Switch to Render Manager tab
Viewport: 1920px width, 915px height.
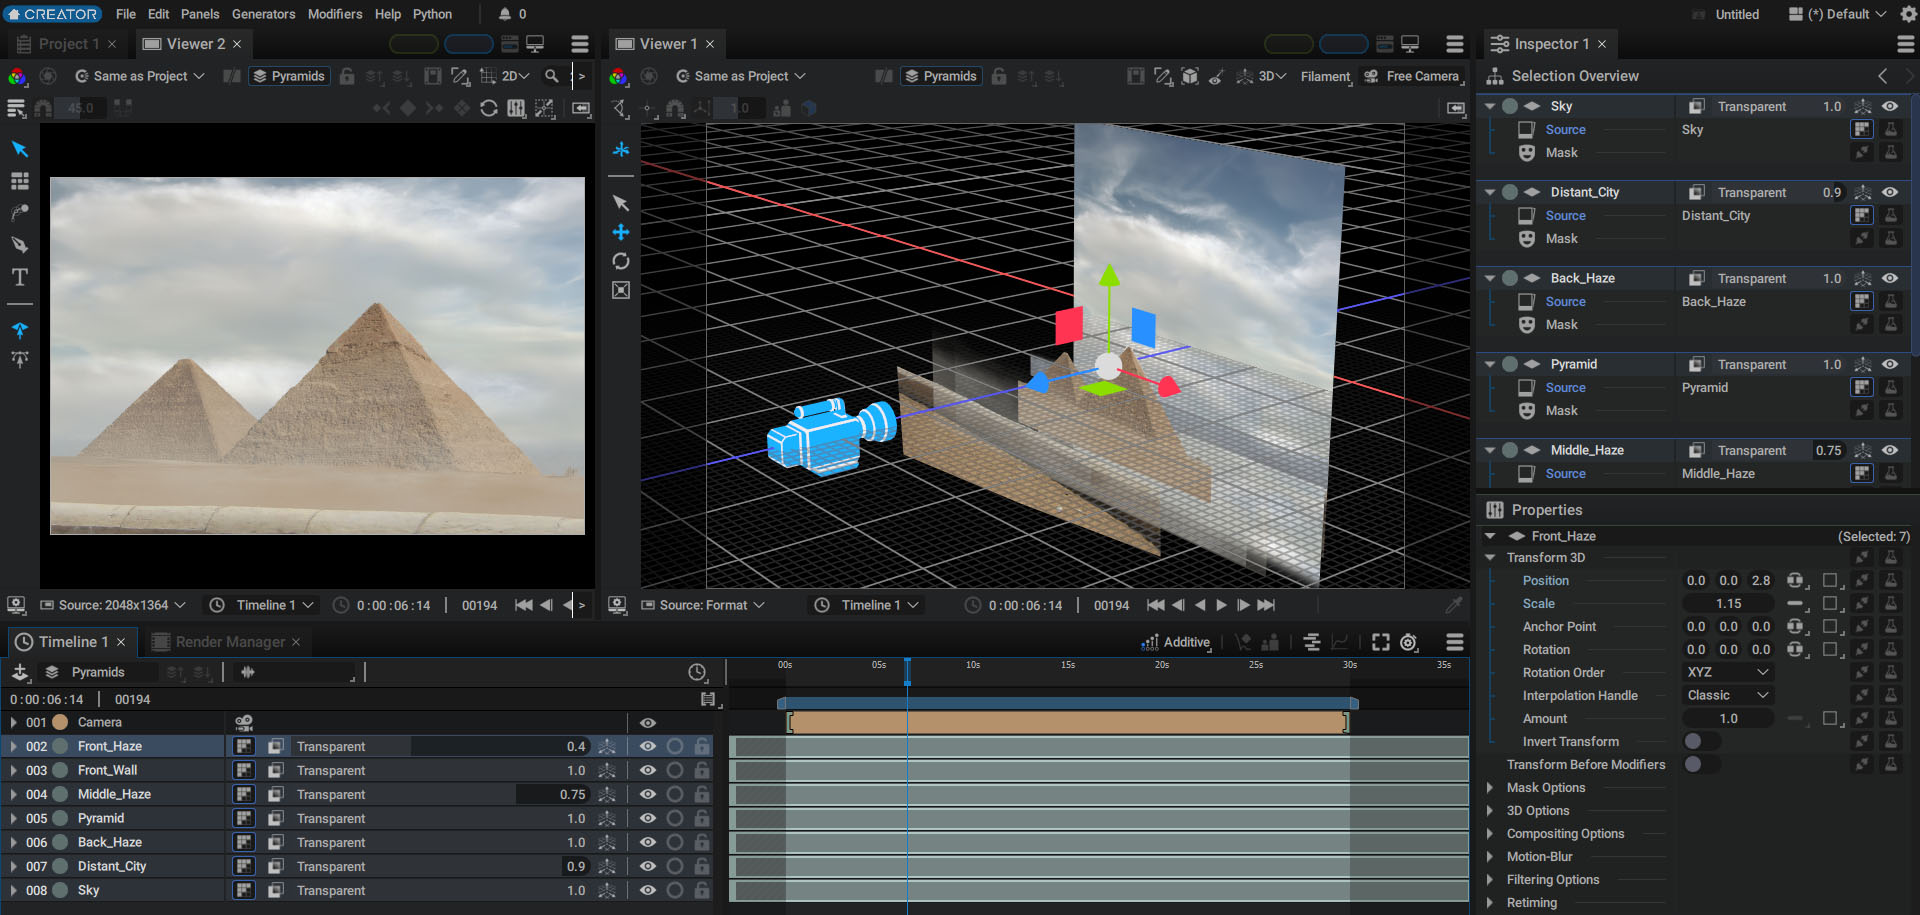[x=229, y=642]
